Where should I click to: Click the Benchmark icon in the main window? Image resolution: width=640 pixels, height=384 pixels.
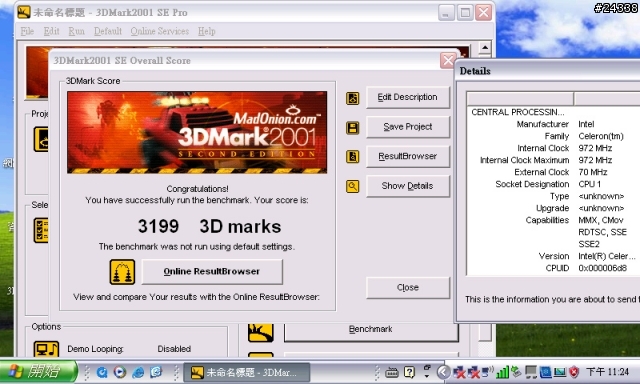[x=261, y=333]
